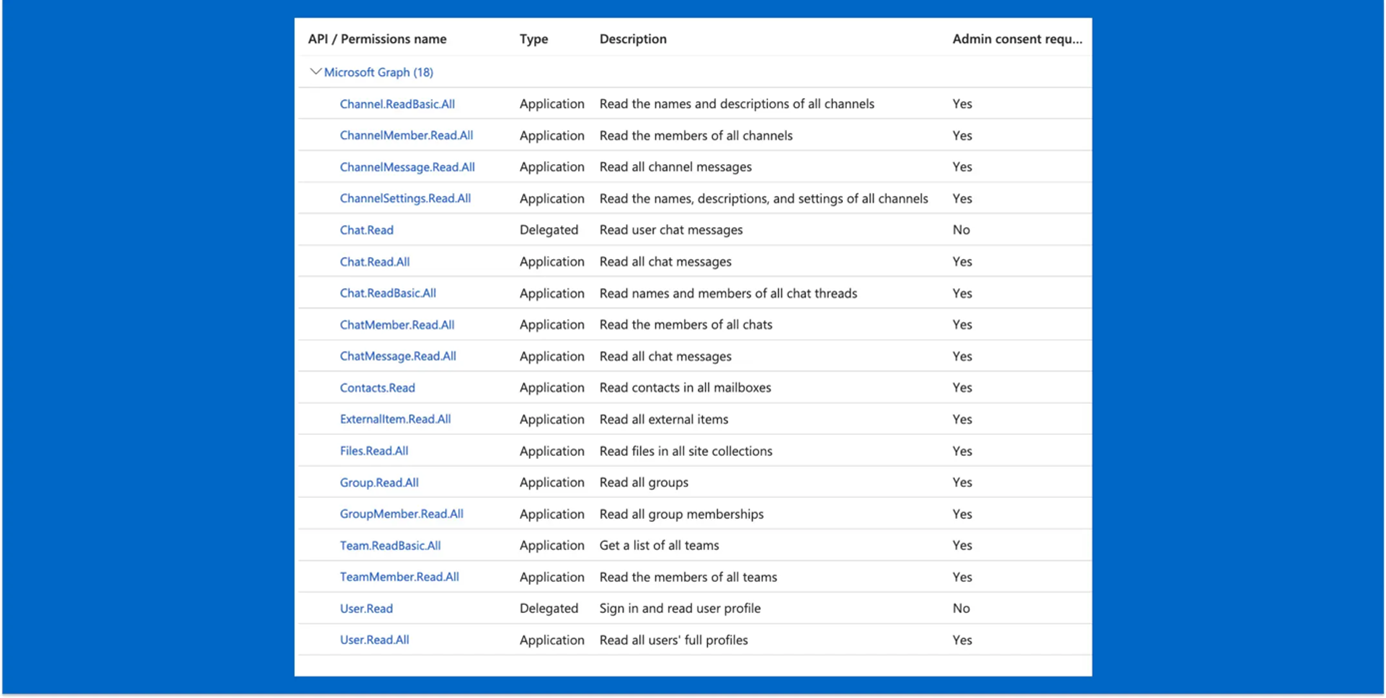Screen dimensions: 1386x698
Task: Click the ChannelMember.Read.All permission
Action: click(406, 136)
